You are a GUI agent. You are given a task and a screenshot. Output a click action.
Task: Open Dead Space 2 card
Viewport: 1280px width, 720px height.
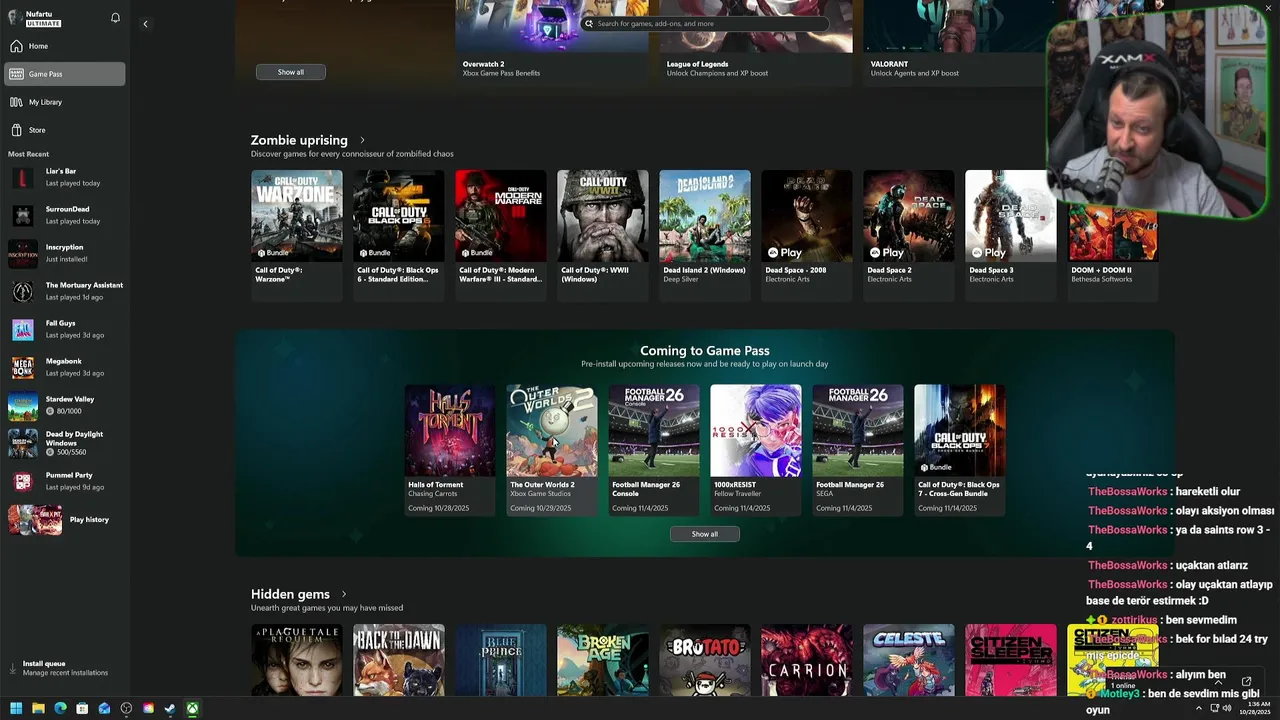click(909, 235)
